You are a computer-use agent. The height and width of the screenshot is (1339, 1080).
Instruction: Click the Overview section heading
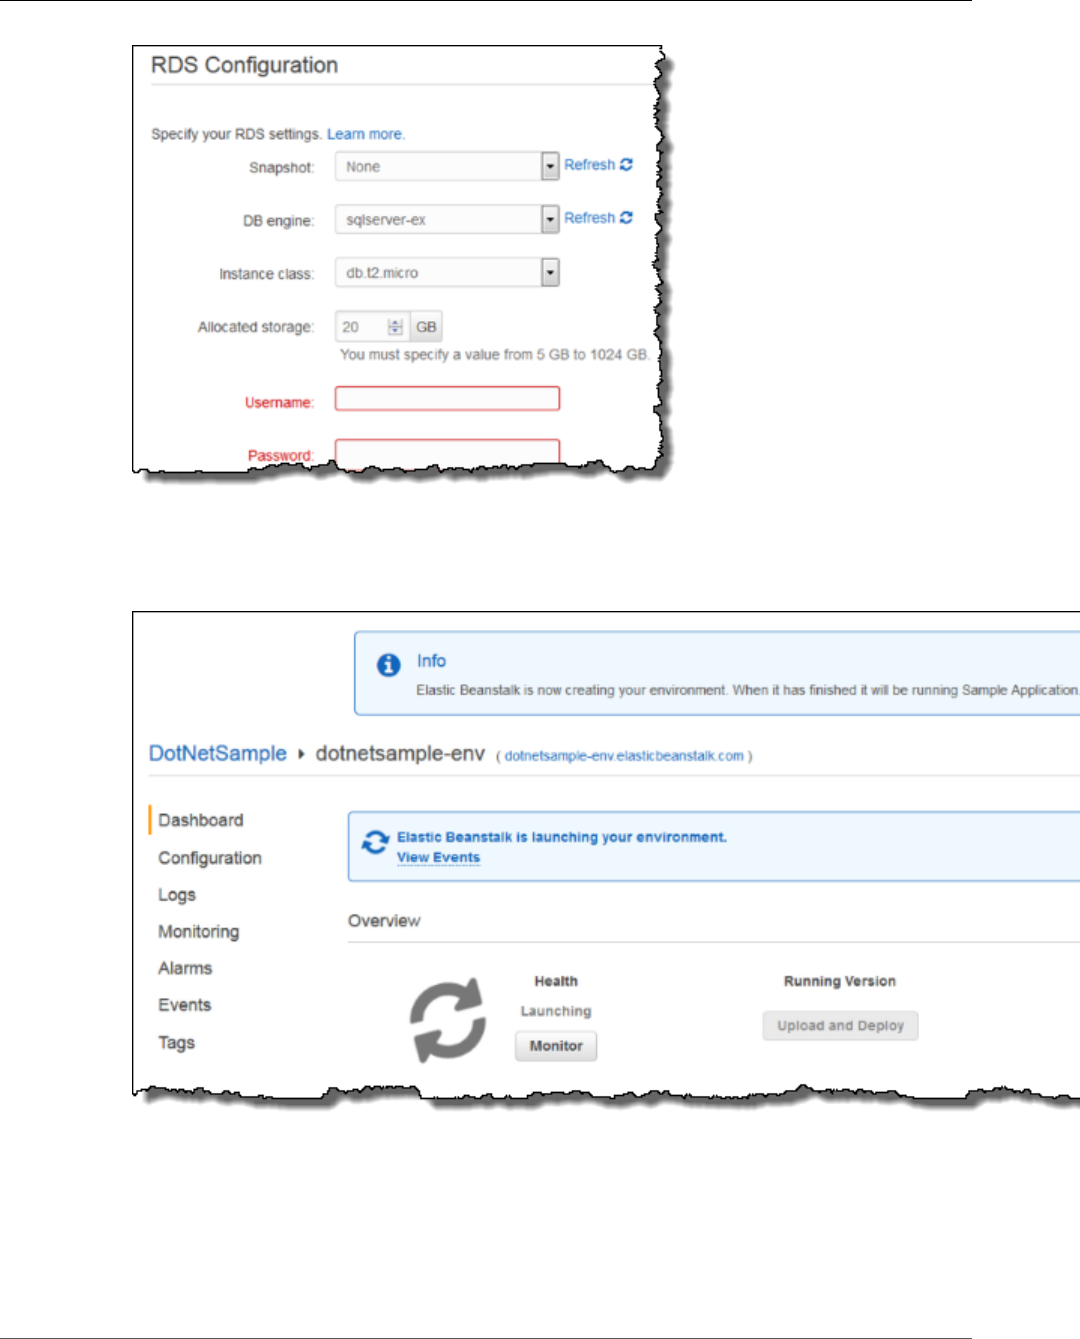[384, 921]
